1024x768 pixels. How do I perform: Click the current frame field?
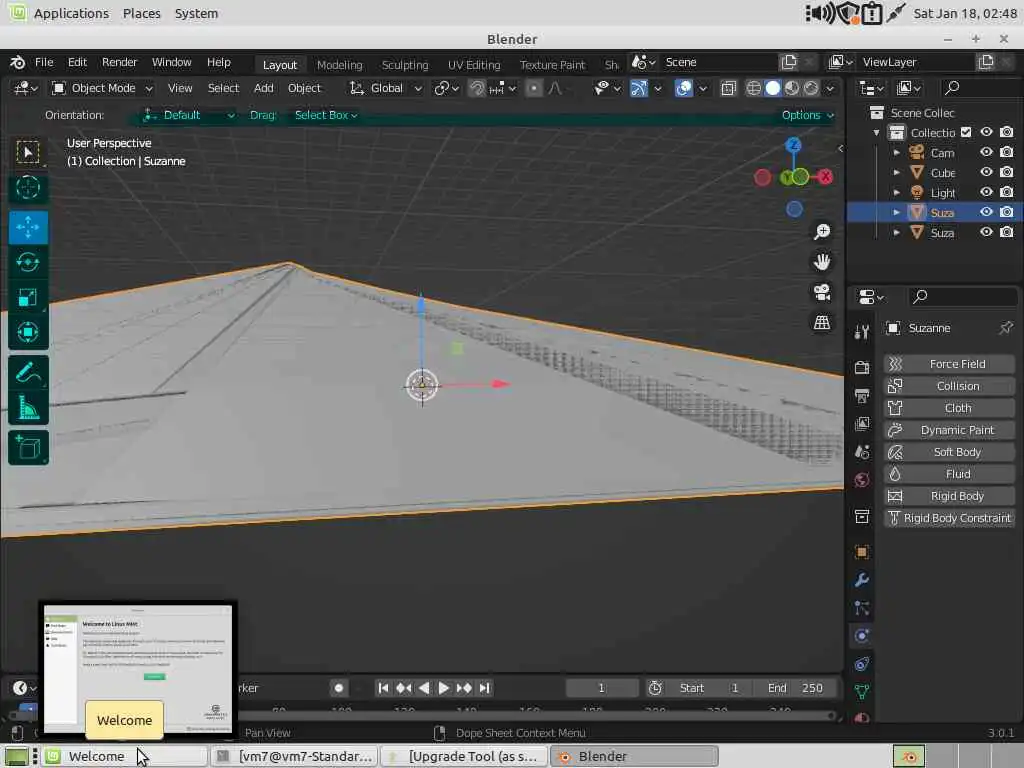(601, 688)
